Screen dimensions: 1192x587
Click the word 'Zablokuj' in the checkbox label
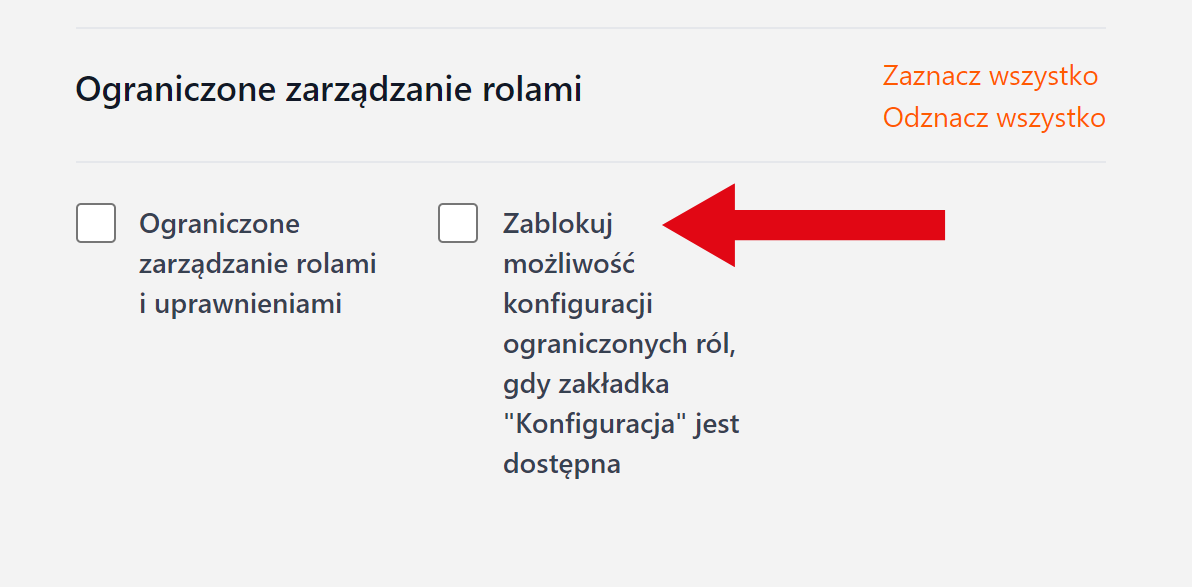[557, 224]
